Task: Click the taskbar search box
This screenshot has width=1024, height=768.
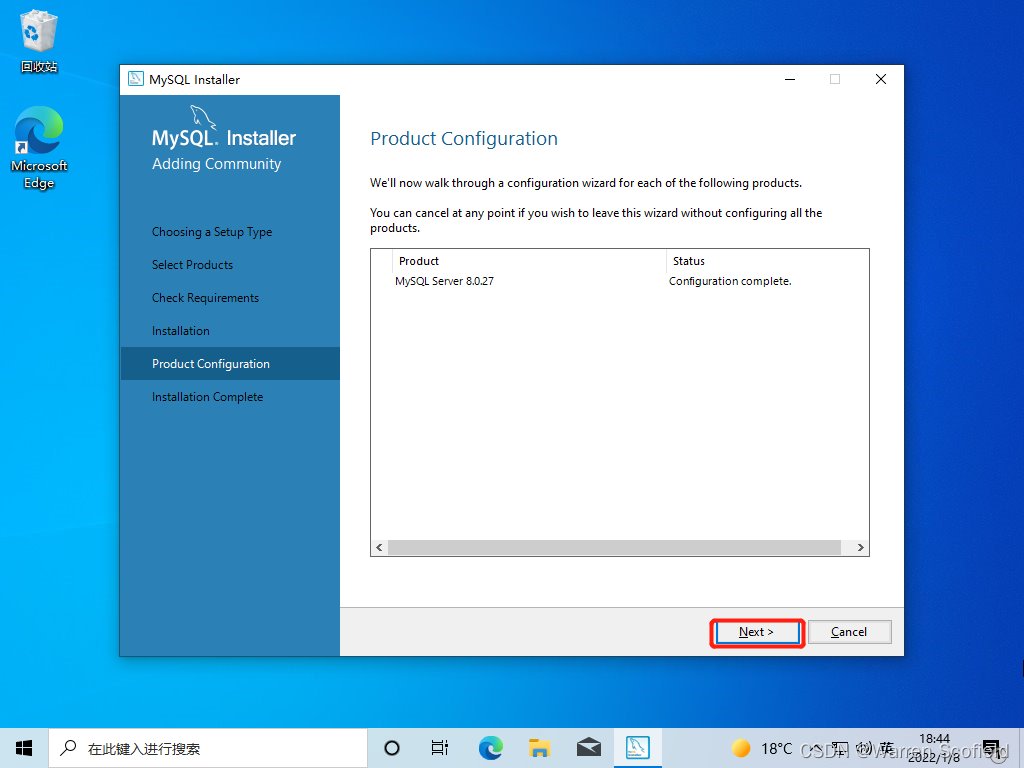Action: click(208, 748)
